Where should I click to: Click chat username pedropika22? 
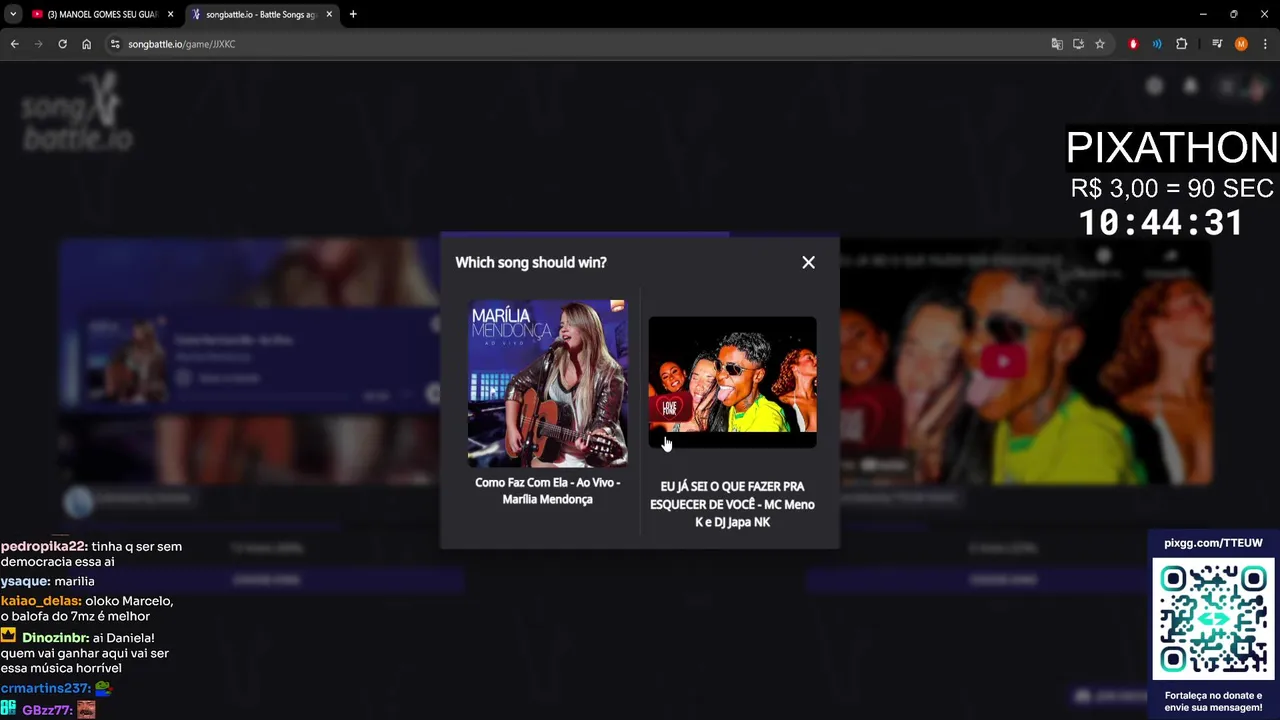44,547
